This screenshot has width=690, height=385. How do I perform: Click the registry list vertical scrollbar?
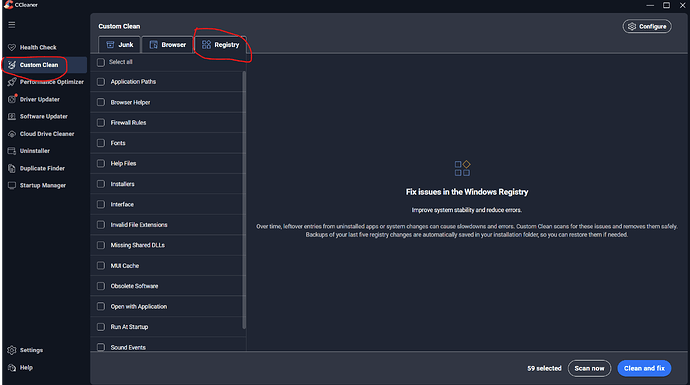244,200
